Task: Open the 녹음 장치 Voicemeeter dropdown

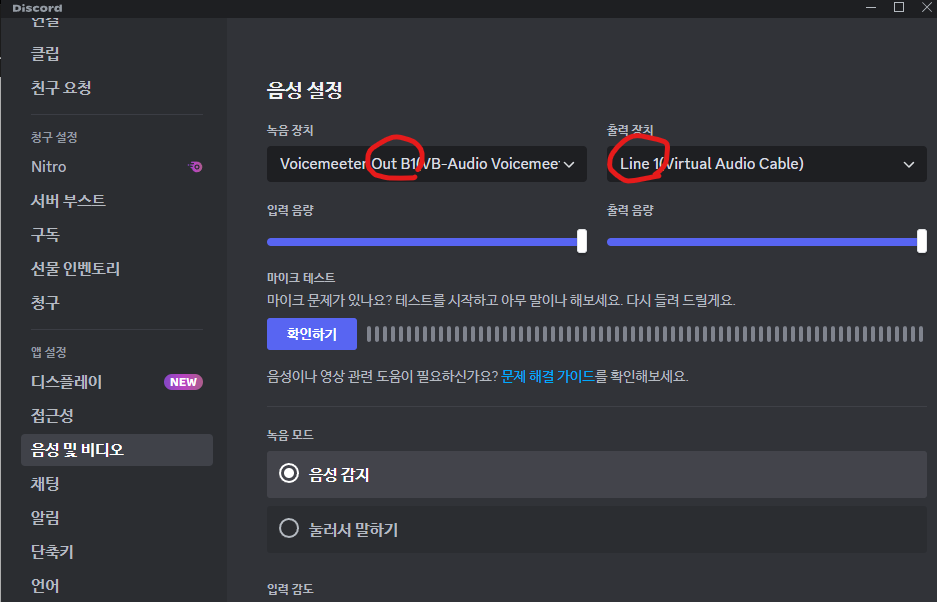Action: coord(427,164)
